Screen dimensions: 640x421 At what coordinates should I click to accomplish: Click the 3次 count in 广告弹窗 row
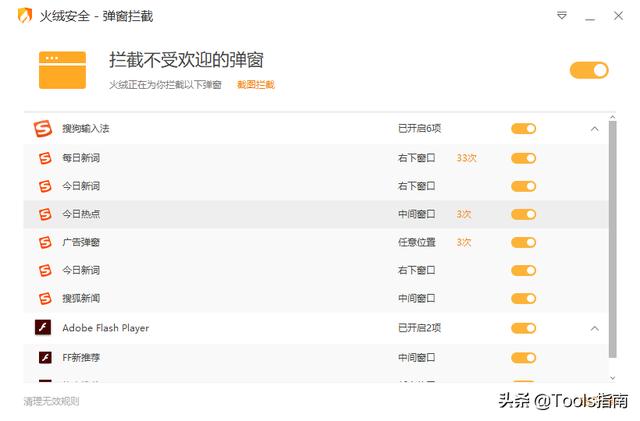click(x=464, y=243)
